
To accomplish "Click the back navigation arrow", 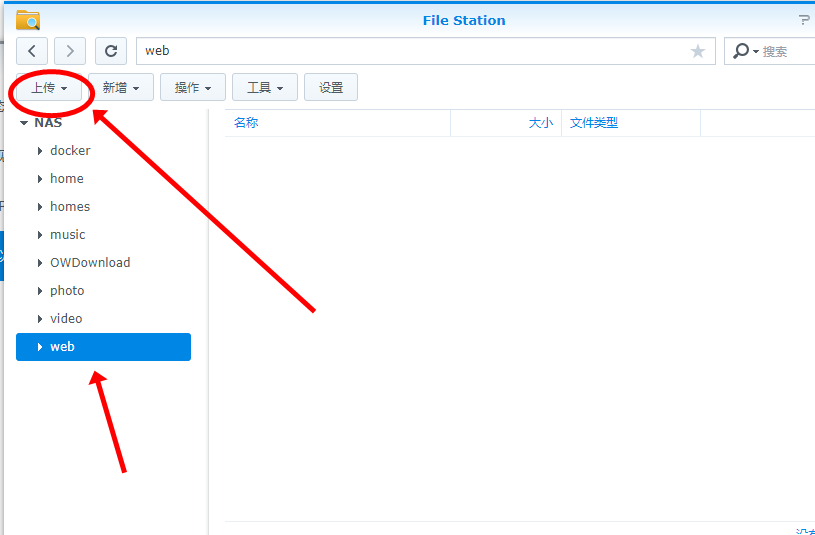I will click(33, 51).
